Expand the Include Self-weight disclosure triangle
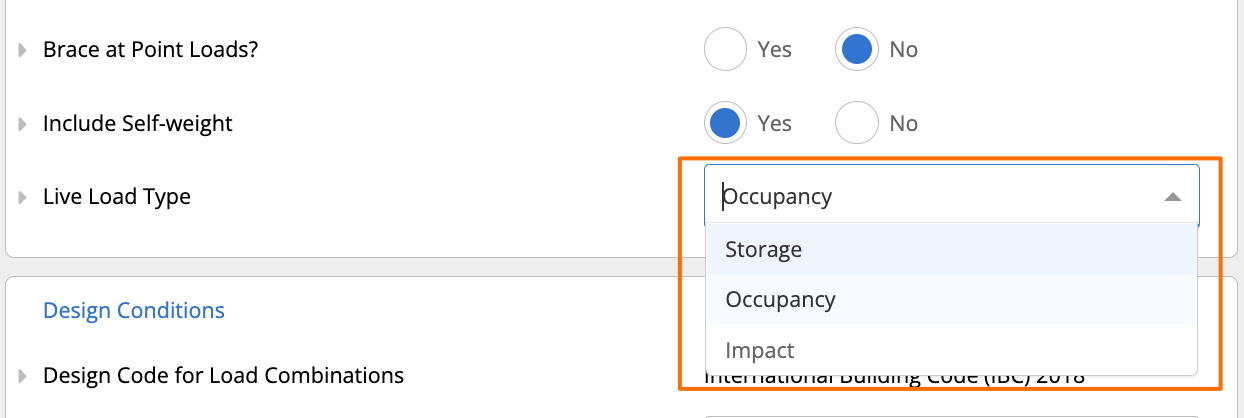1244x418 pixels. click(x=22, y=124)
